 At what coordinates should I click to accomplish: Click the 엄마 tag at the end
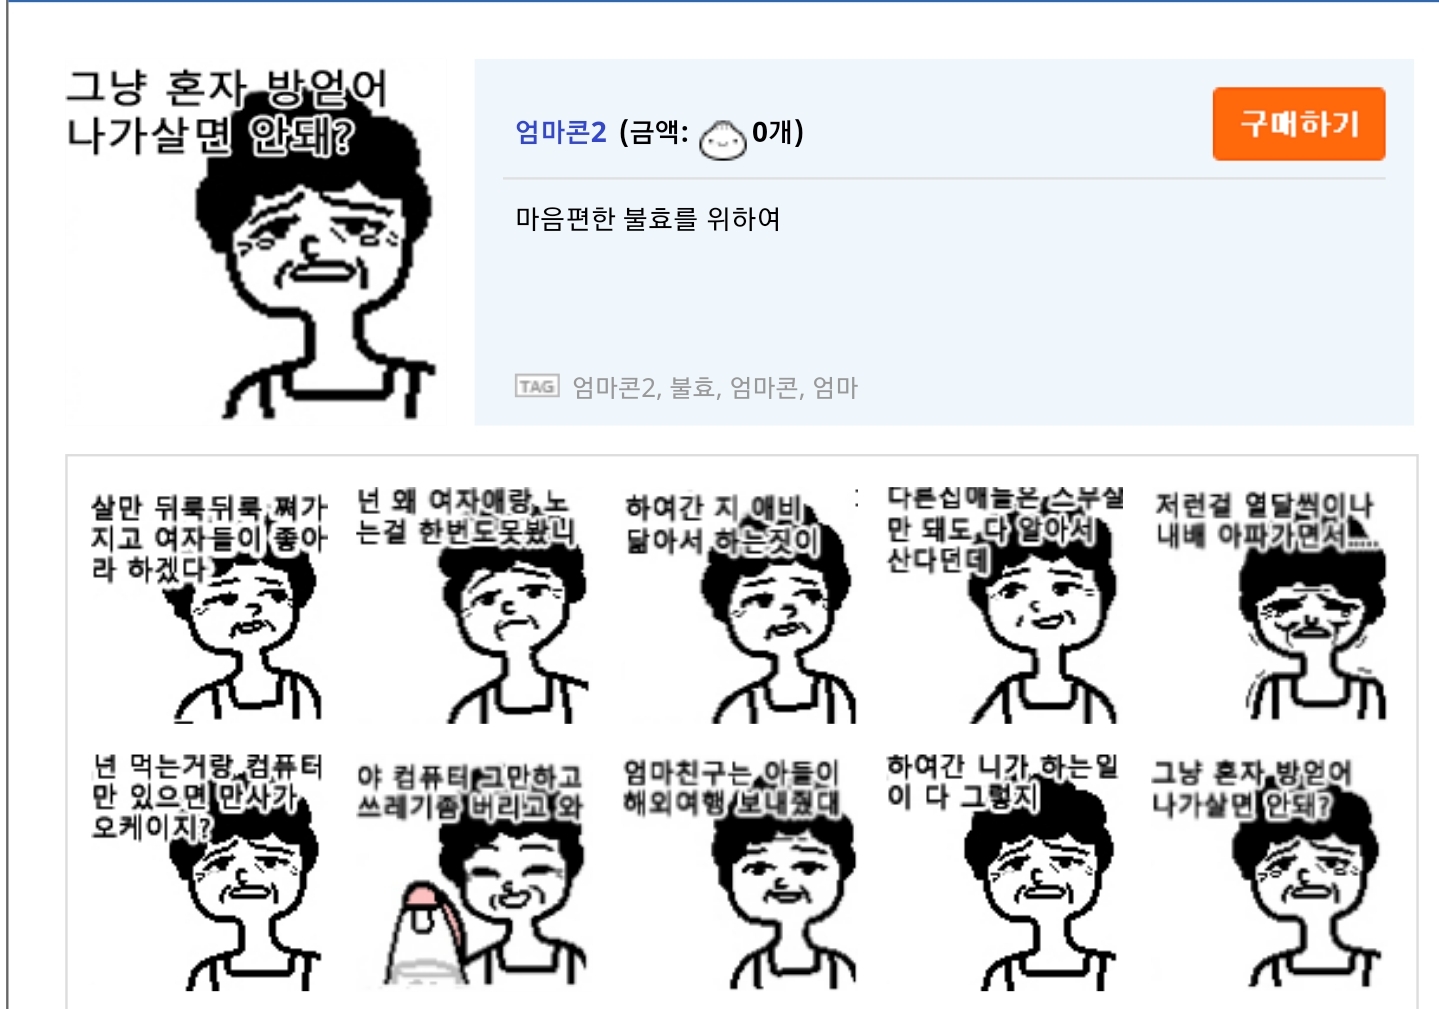[x=835, y=387]
